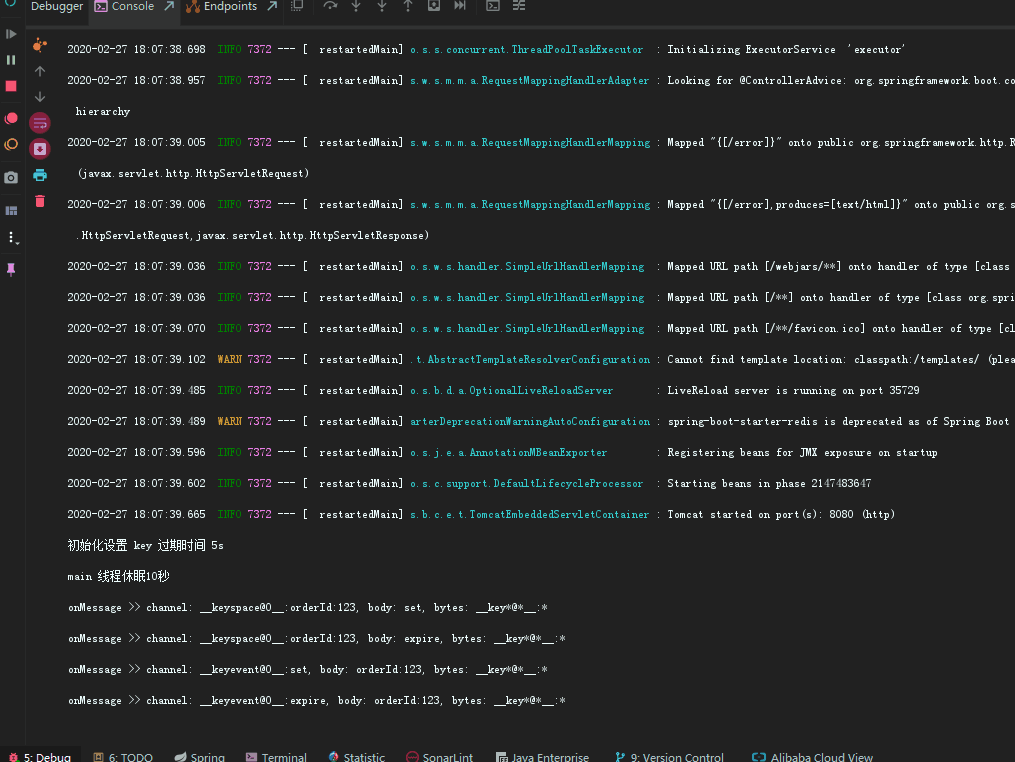
Task: Open the SonarLint tool window
Action: [x=440, y=756]
